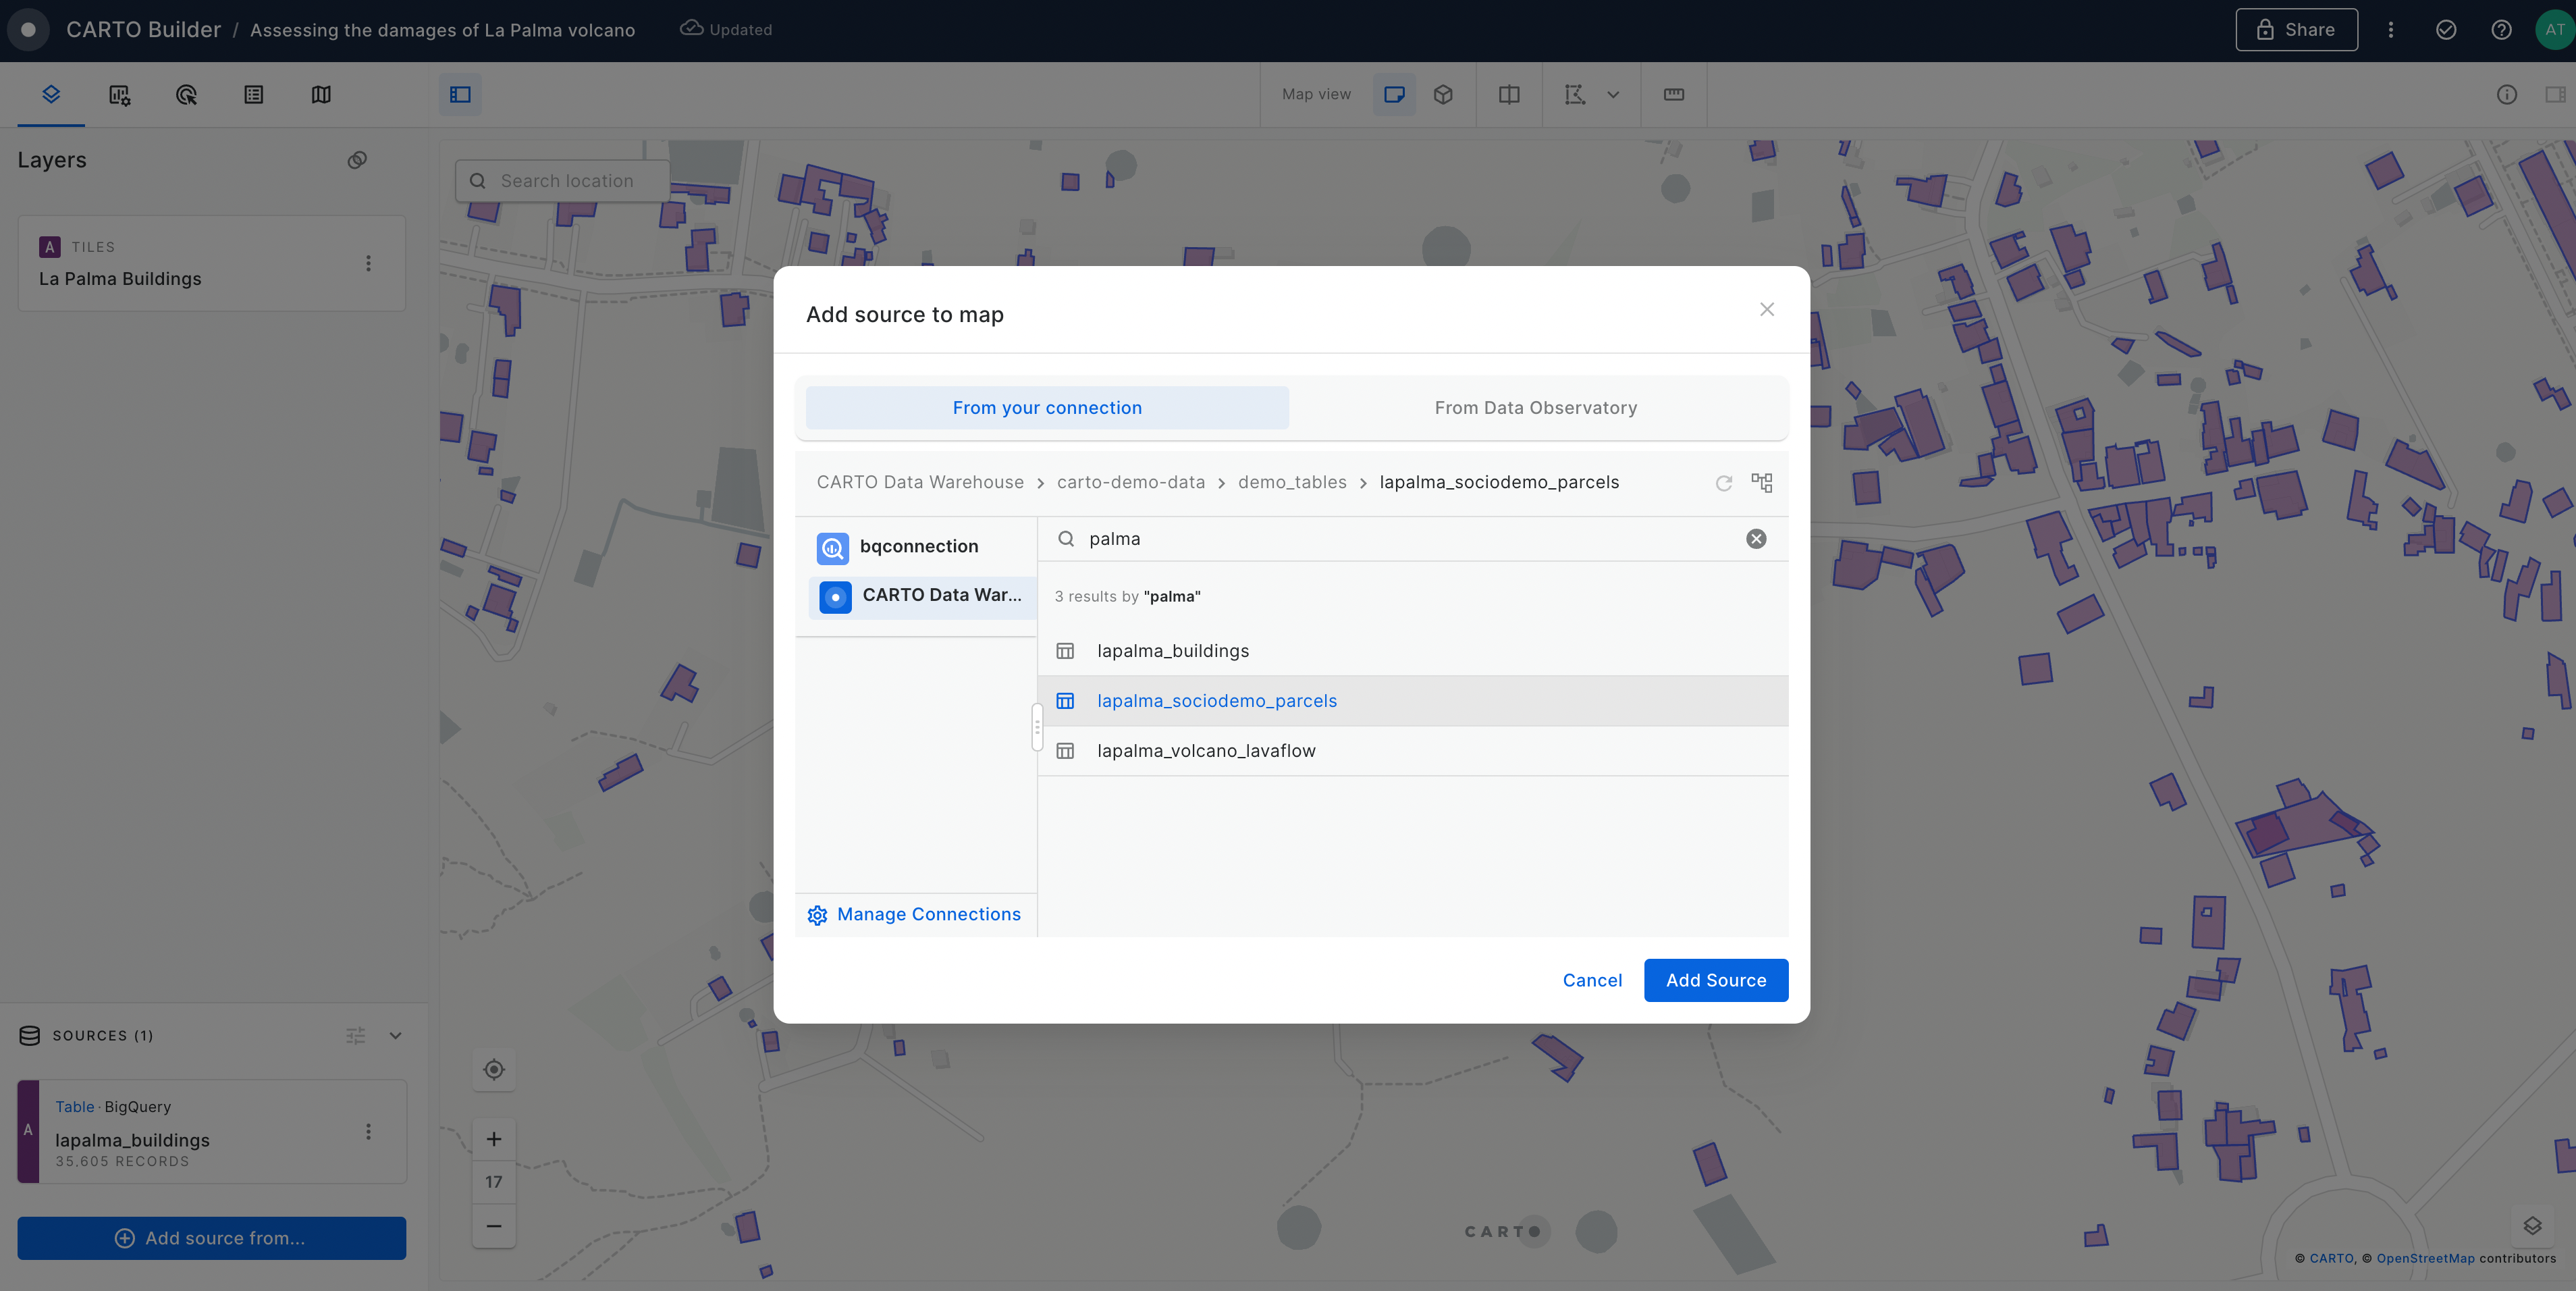Enable split dual map view
The width and height of the screenshot is (2576, 1291).
coord(1509,94)
